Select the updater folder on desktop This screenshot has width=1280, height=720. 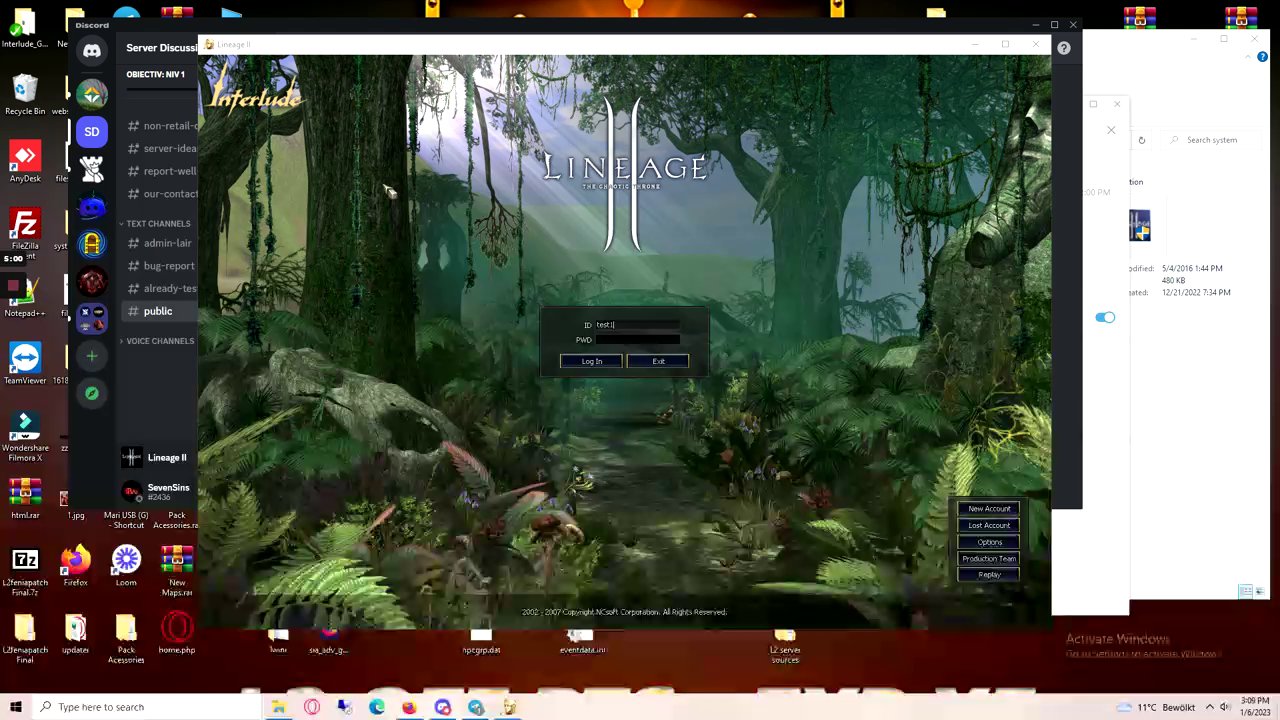click(x=75, y=634)
